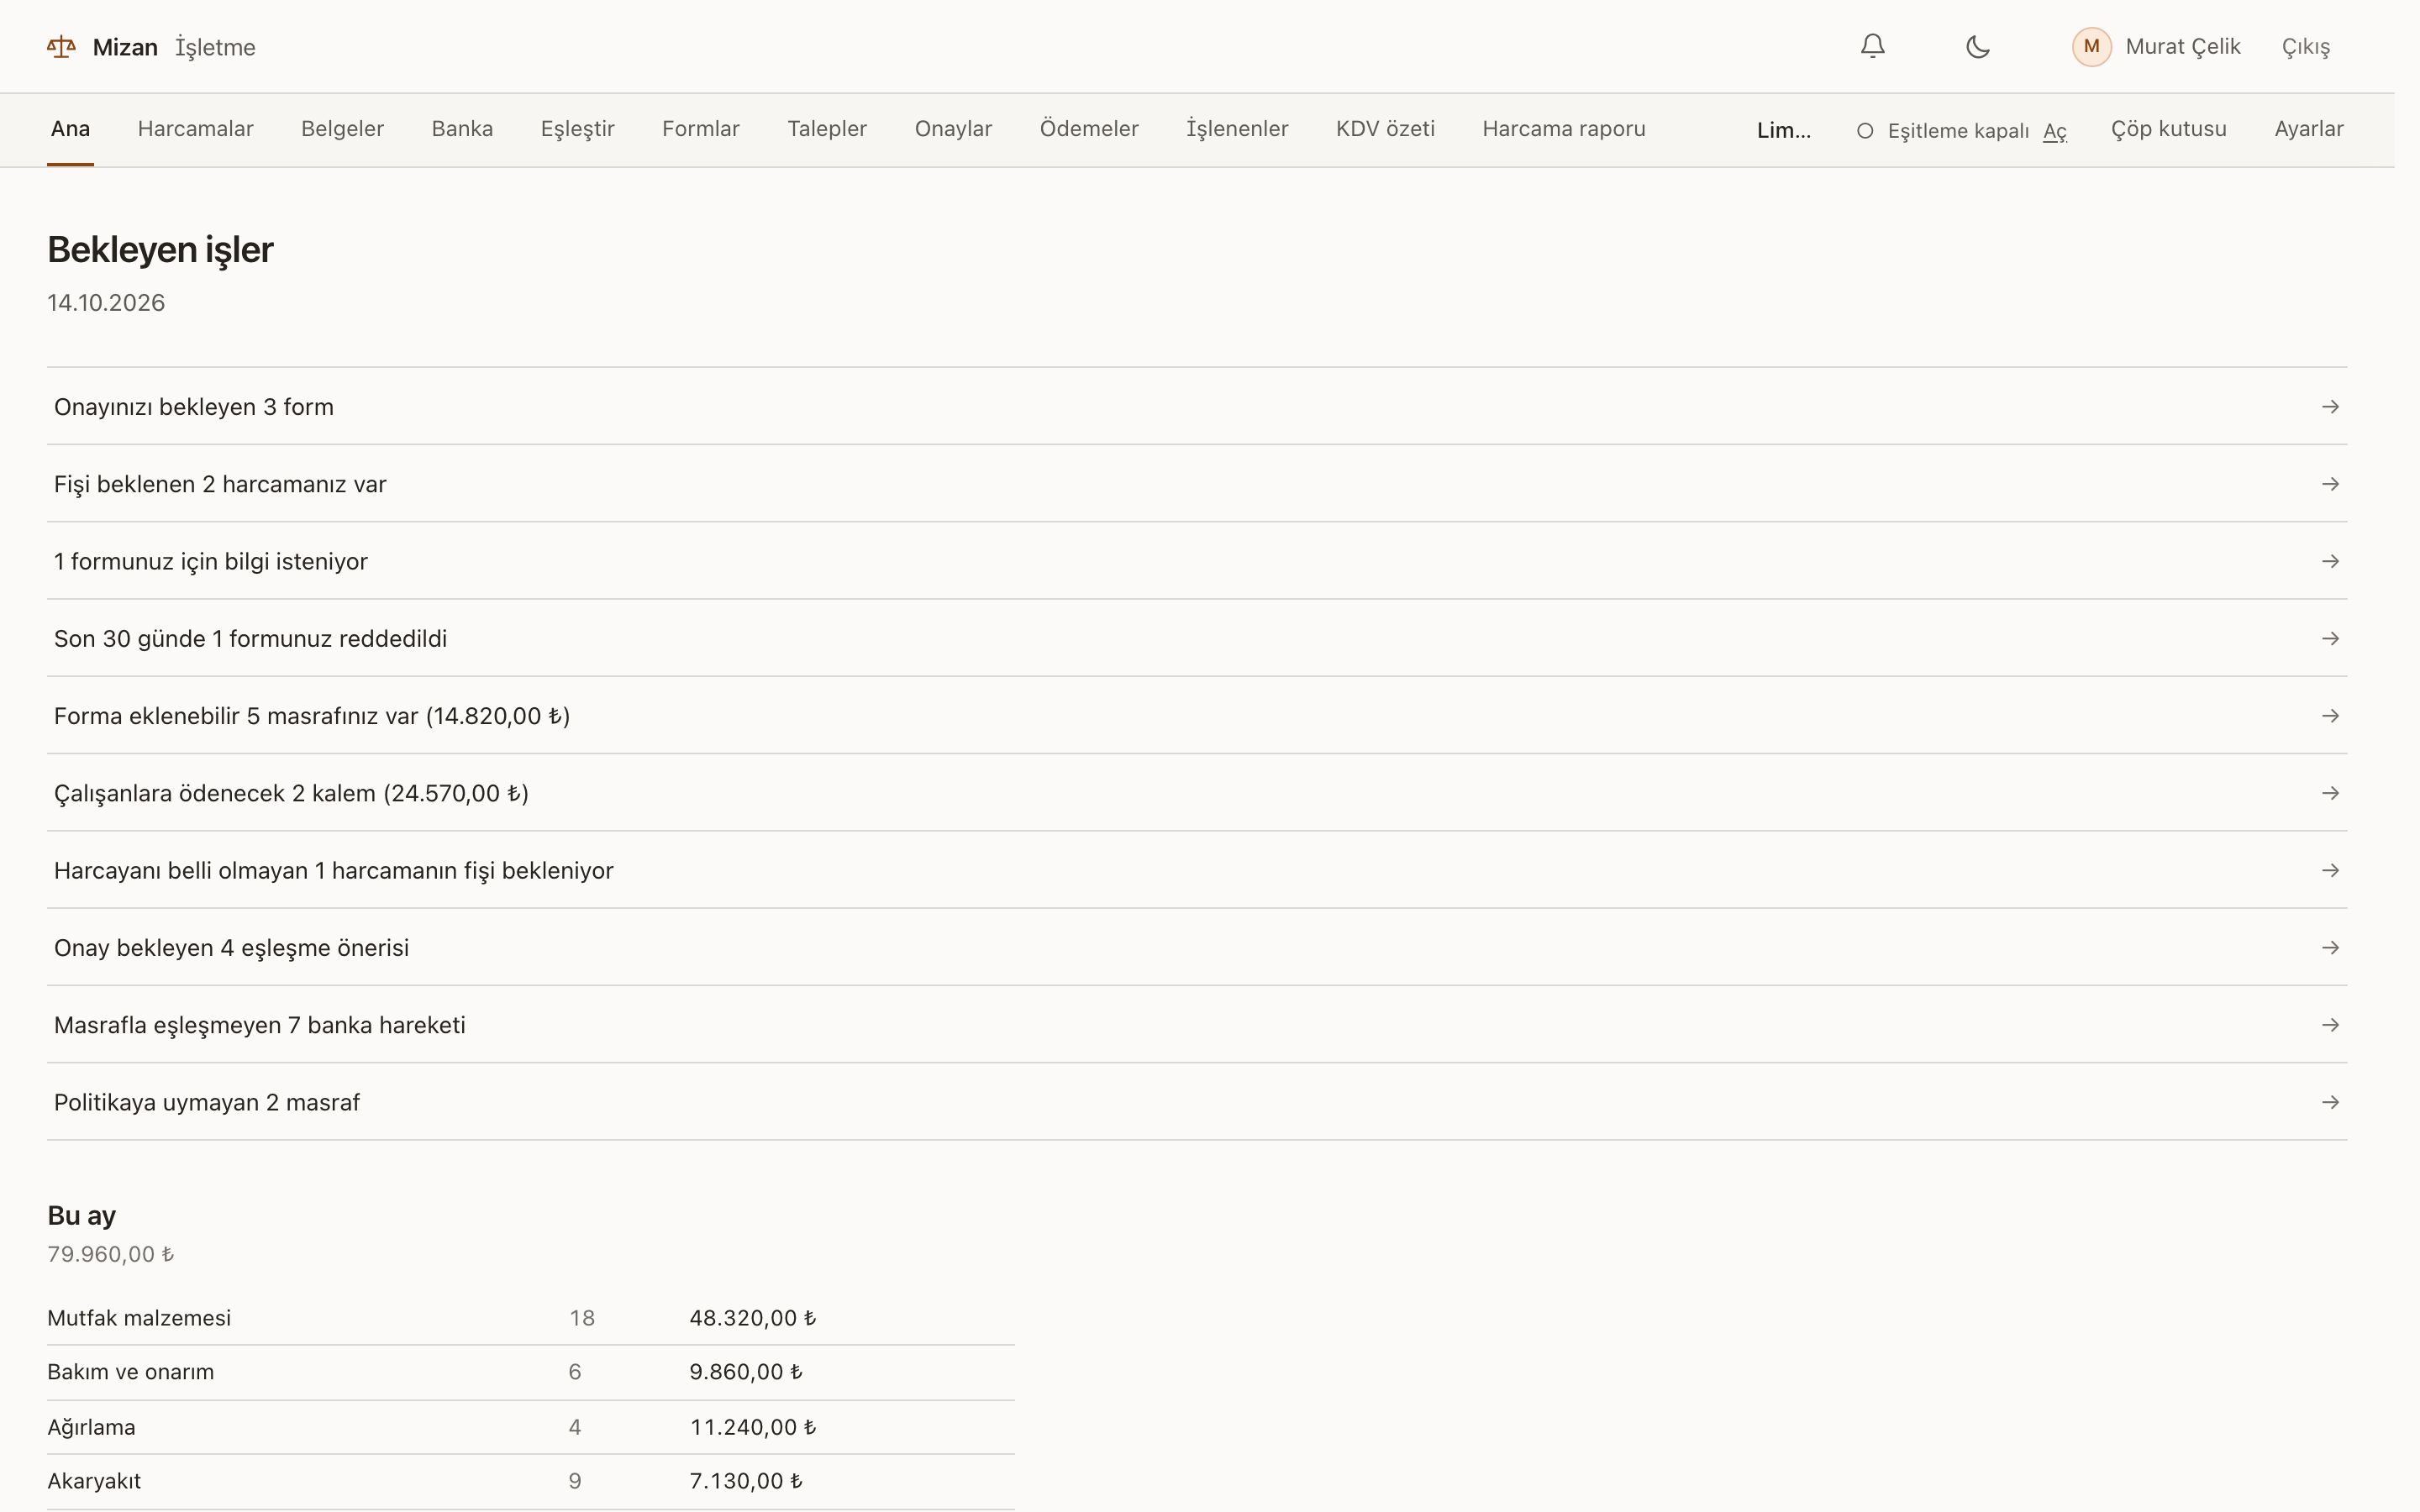
Task: Select Ağırlama category row
Action: click(530, 1427)
